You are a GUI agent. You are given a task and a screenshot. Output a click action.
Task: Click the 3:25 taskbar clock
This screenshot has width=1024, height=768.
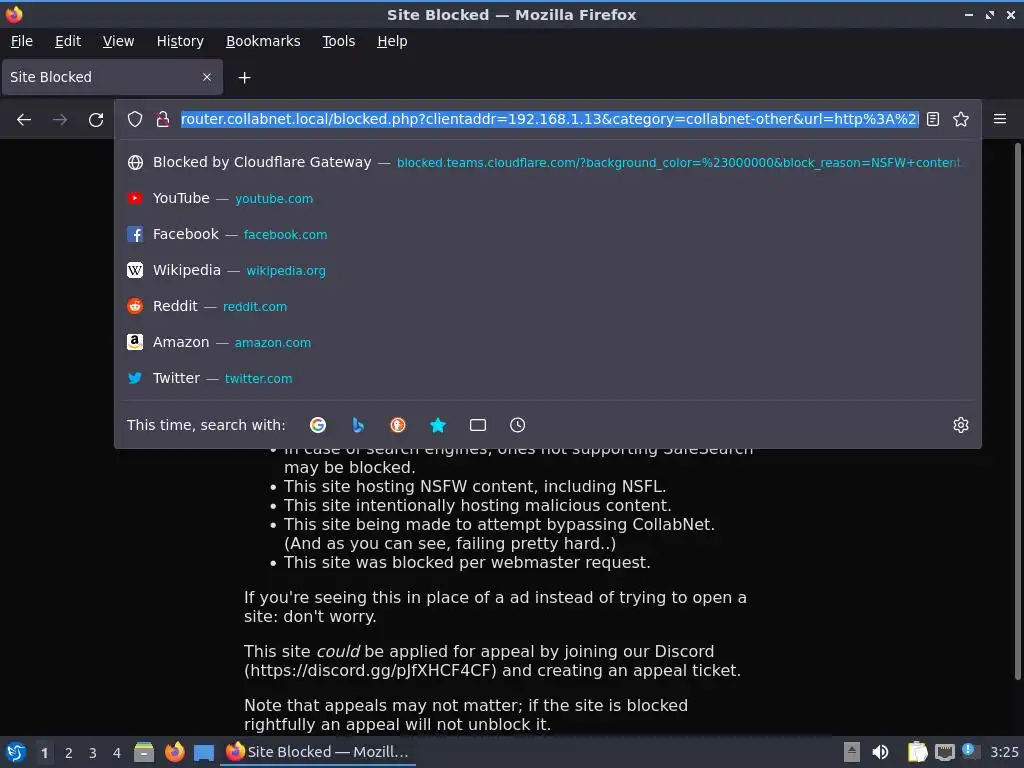pyautogui.click(x=1004, y=752)
